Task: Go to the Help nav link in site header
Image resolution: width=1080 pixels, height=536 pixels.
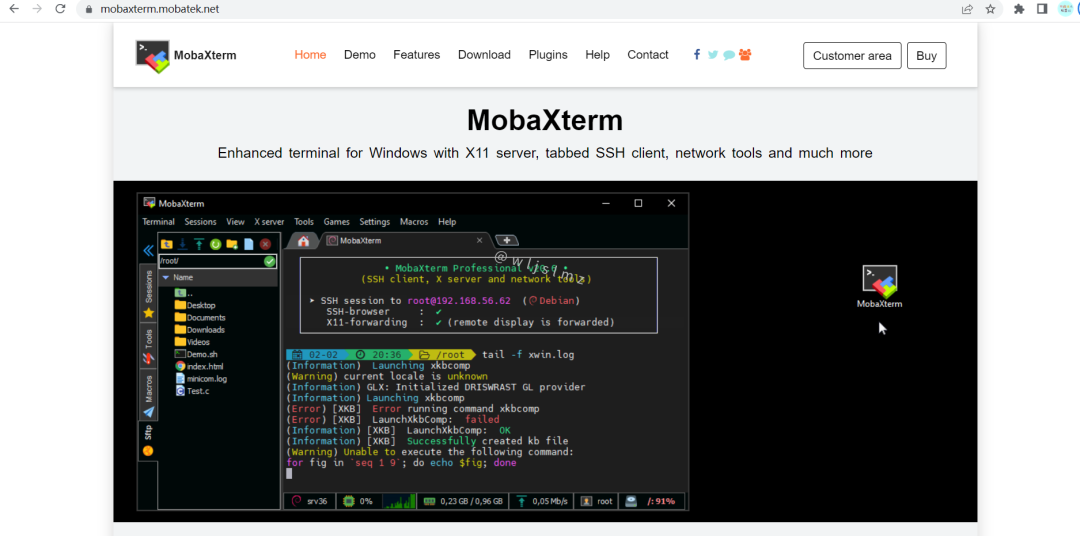Action: coord(597,55)
